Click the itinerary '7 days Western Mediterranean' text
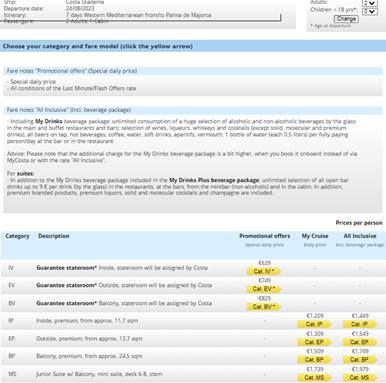Viewport: 386px width, 383px height. [x=138, y=15]
